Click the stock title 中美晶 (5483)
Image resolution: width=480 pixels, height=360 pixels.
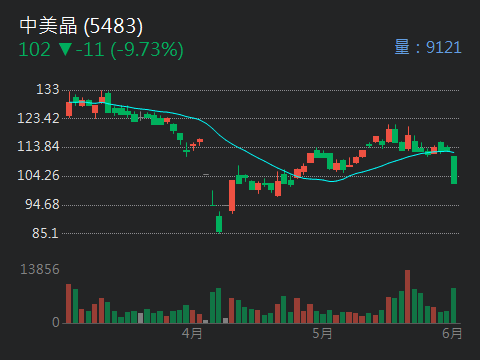81,26
